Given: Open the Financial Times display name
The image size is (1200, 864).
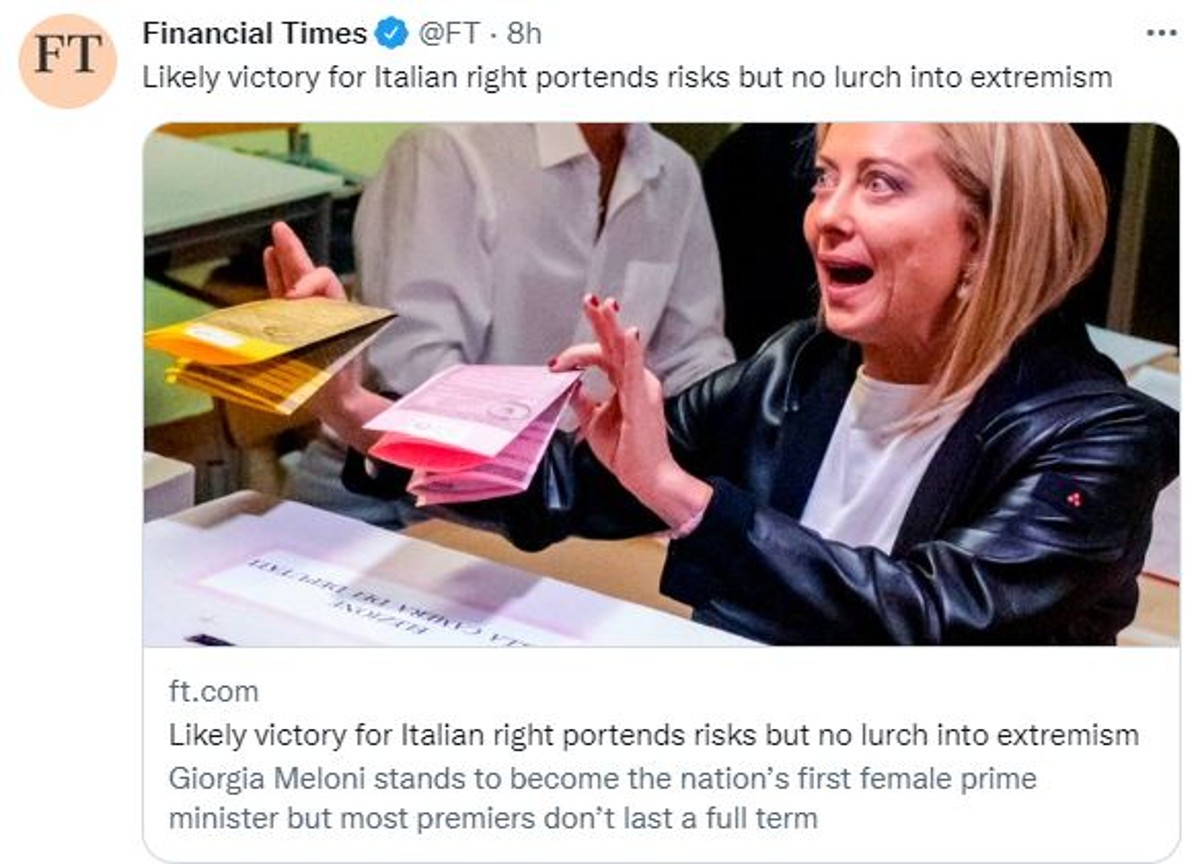Looking at the screenshot, I should pyautogui.click(x=254, y=34).
